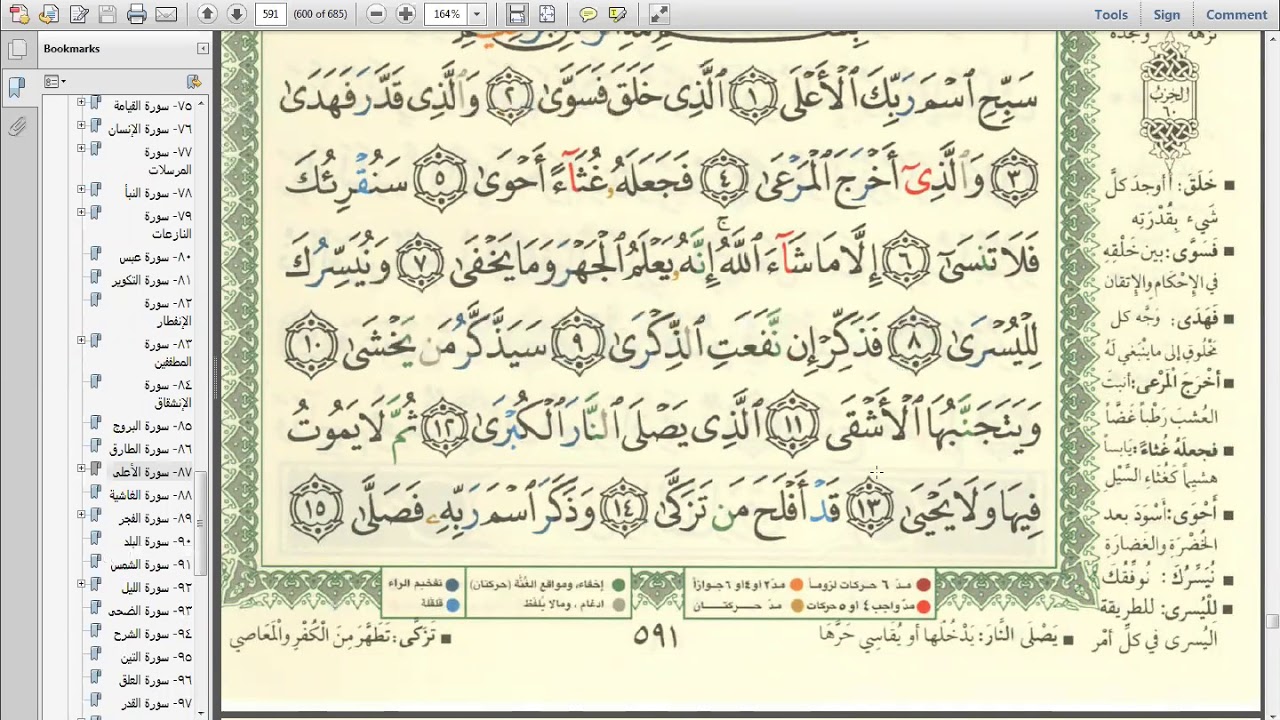1280x720 pixels.
Task: Select bookmark ٩٥ سورة التين
Action: click(155, 657)
